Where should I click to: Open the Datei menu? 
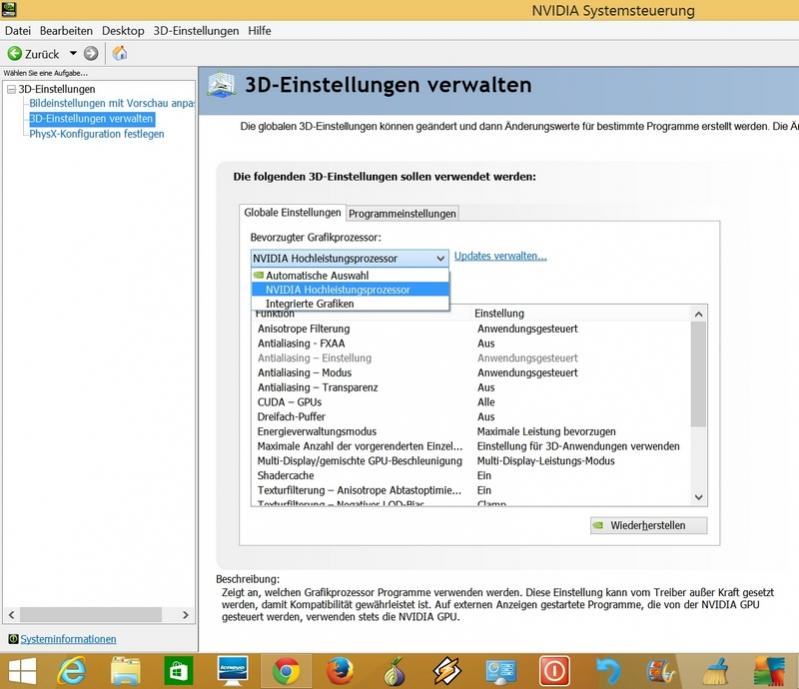click(18, 31)
